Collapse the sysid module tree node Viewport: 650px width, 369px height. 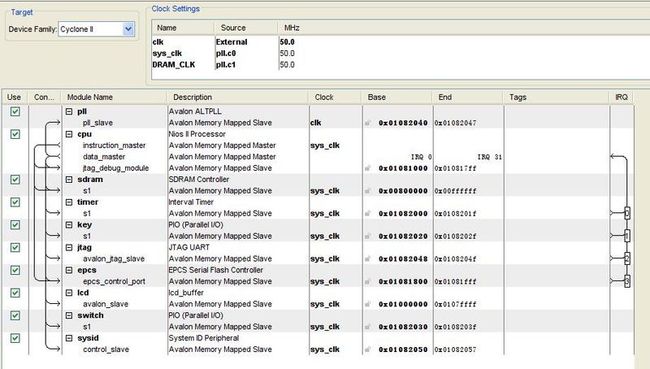pos(69,338)
